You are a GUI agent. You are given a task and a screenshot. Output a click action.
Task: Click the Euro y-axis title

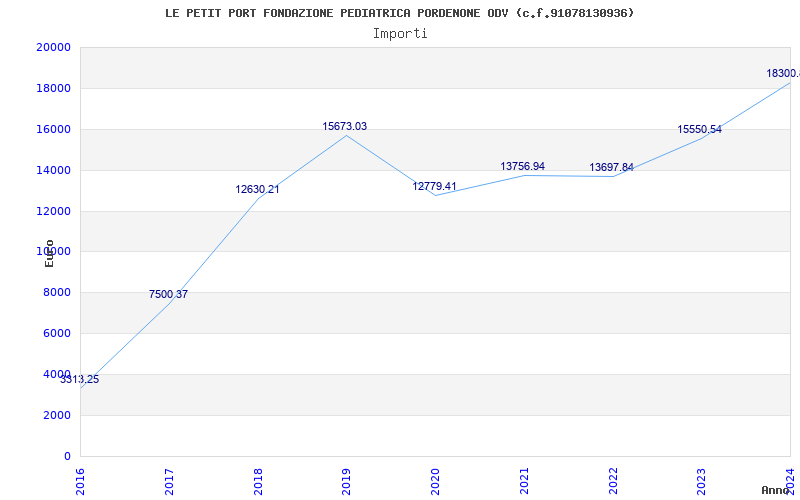click(x=49, y=253)
